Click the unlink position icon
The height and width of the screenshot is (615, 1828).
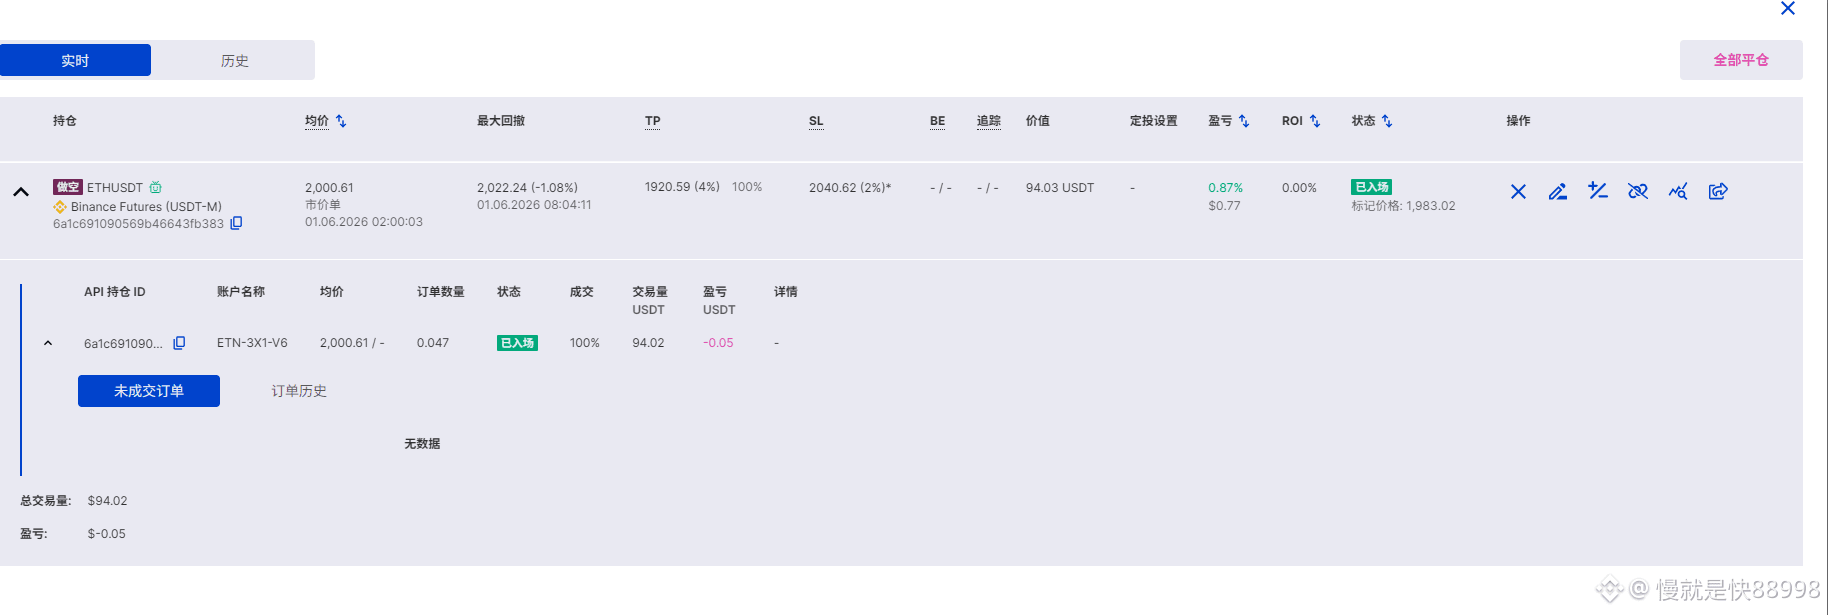1638,191
